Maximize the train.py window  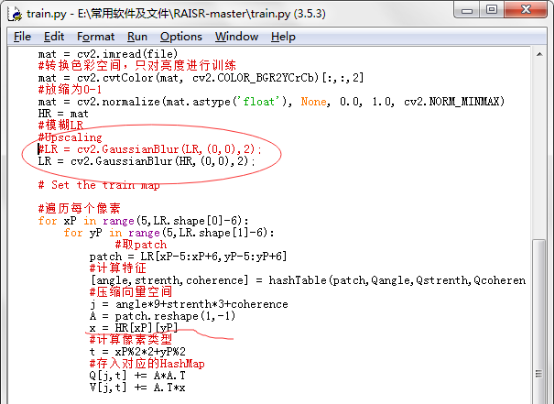tap(491, 10)
